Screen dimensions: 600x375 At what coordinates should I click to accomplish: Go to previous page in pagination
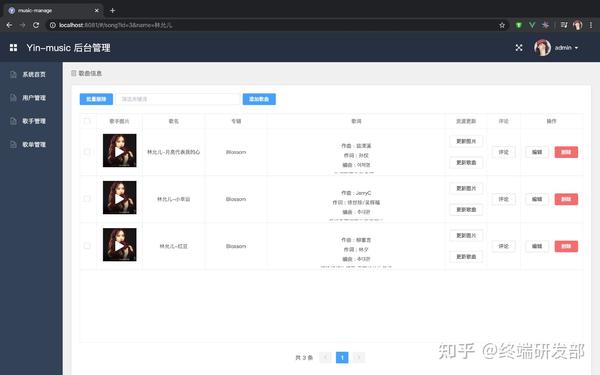click(325, 357)
